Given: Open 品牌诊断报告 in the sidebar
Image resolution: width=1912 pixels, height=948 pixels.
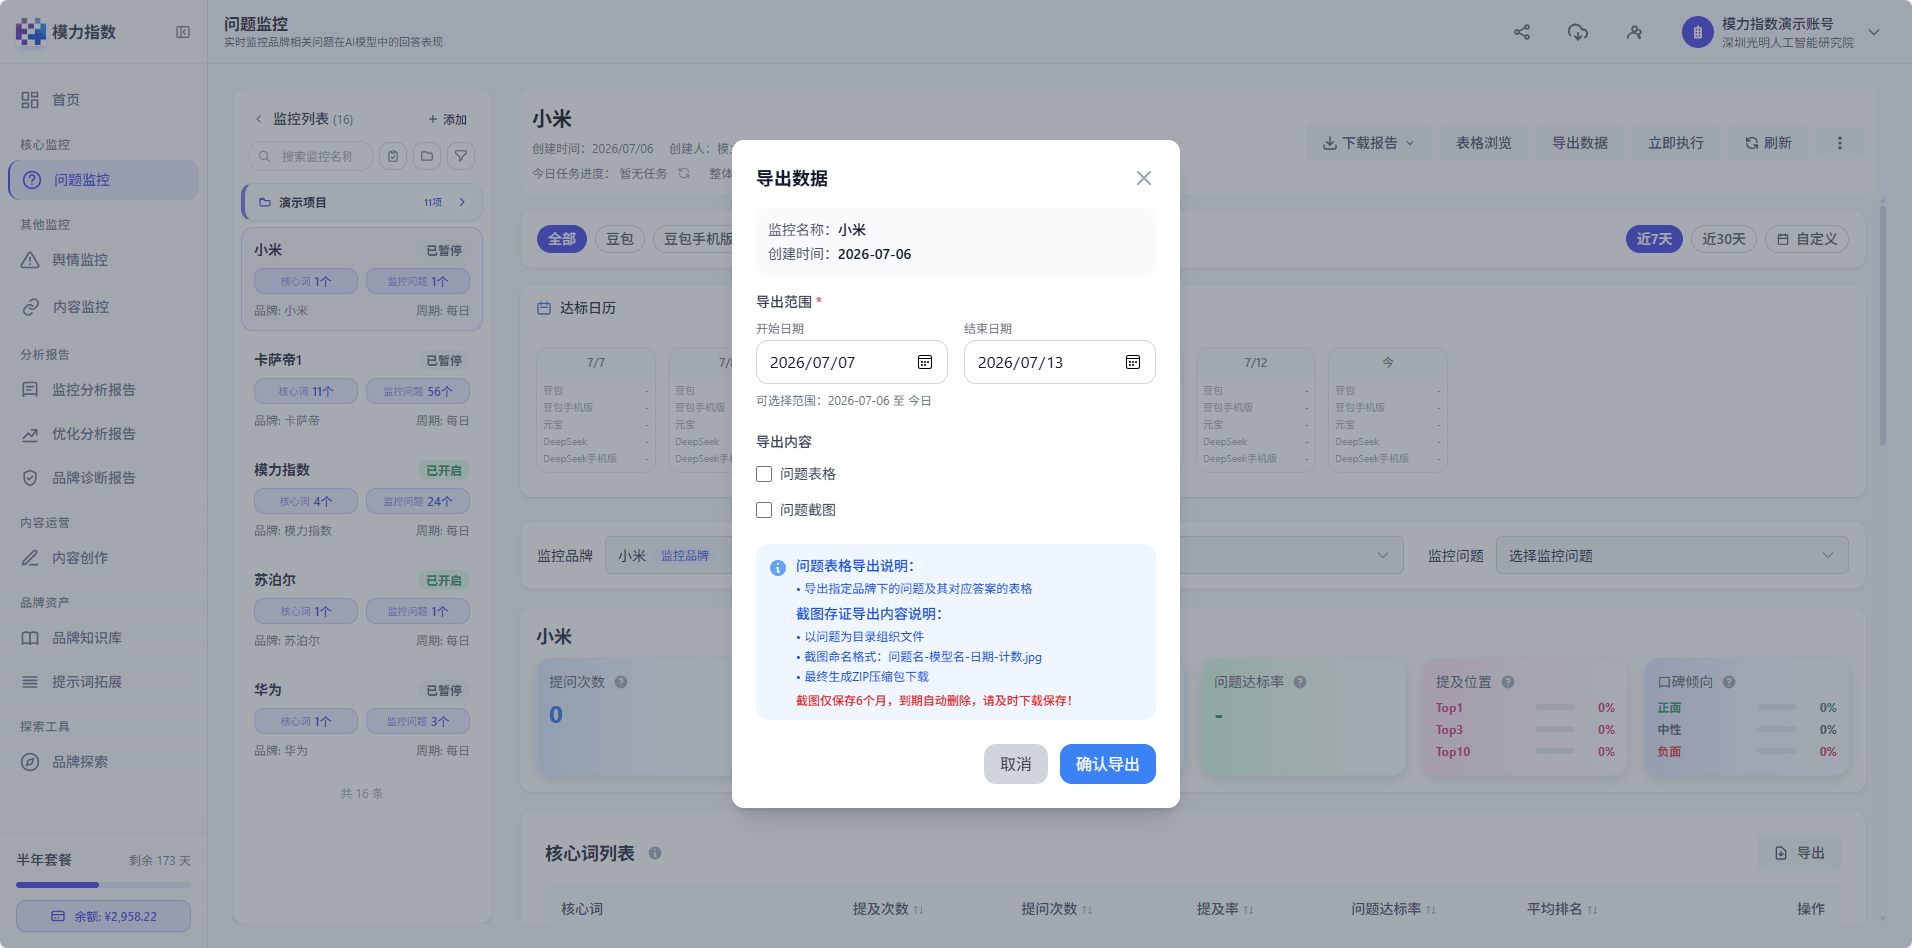Looking at the screenshot, I should click(103, 478).
